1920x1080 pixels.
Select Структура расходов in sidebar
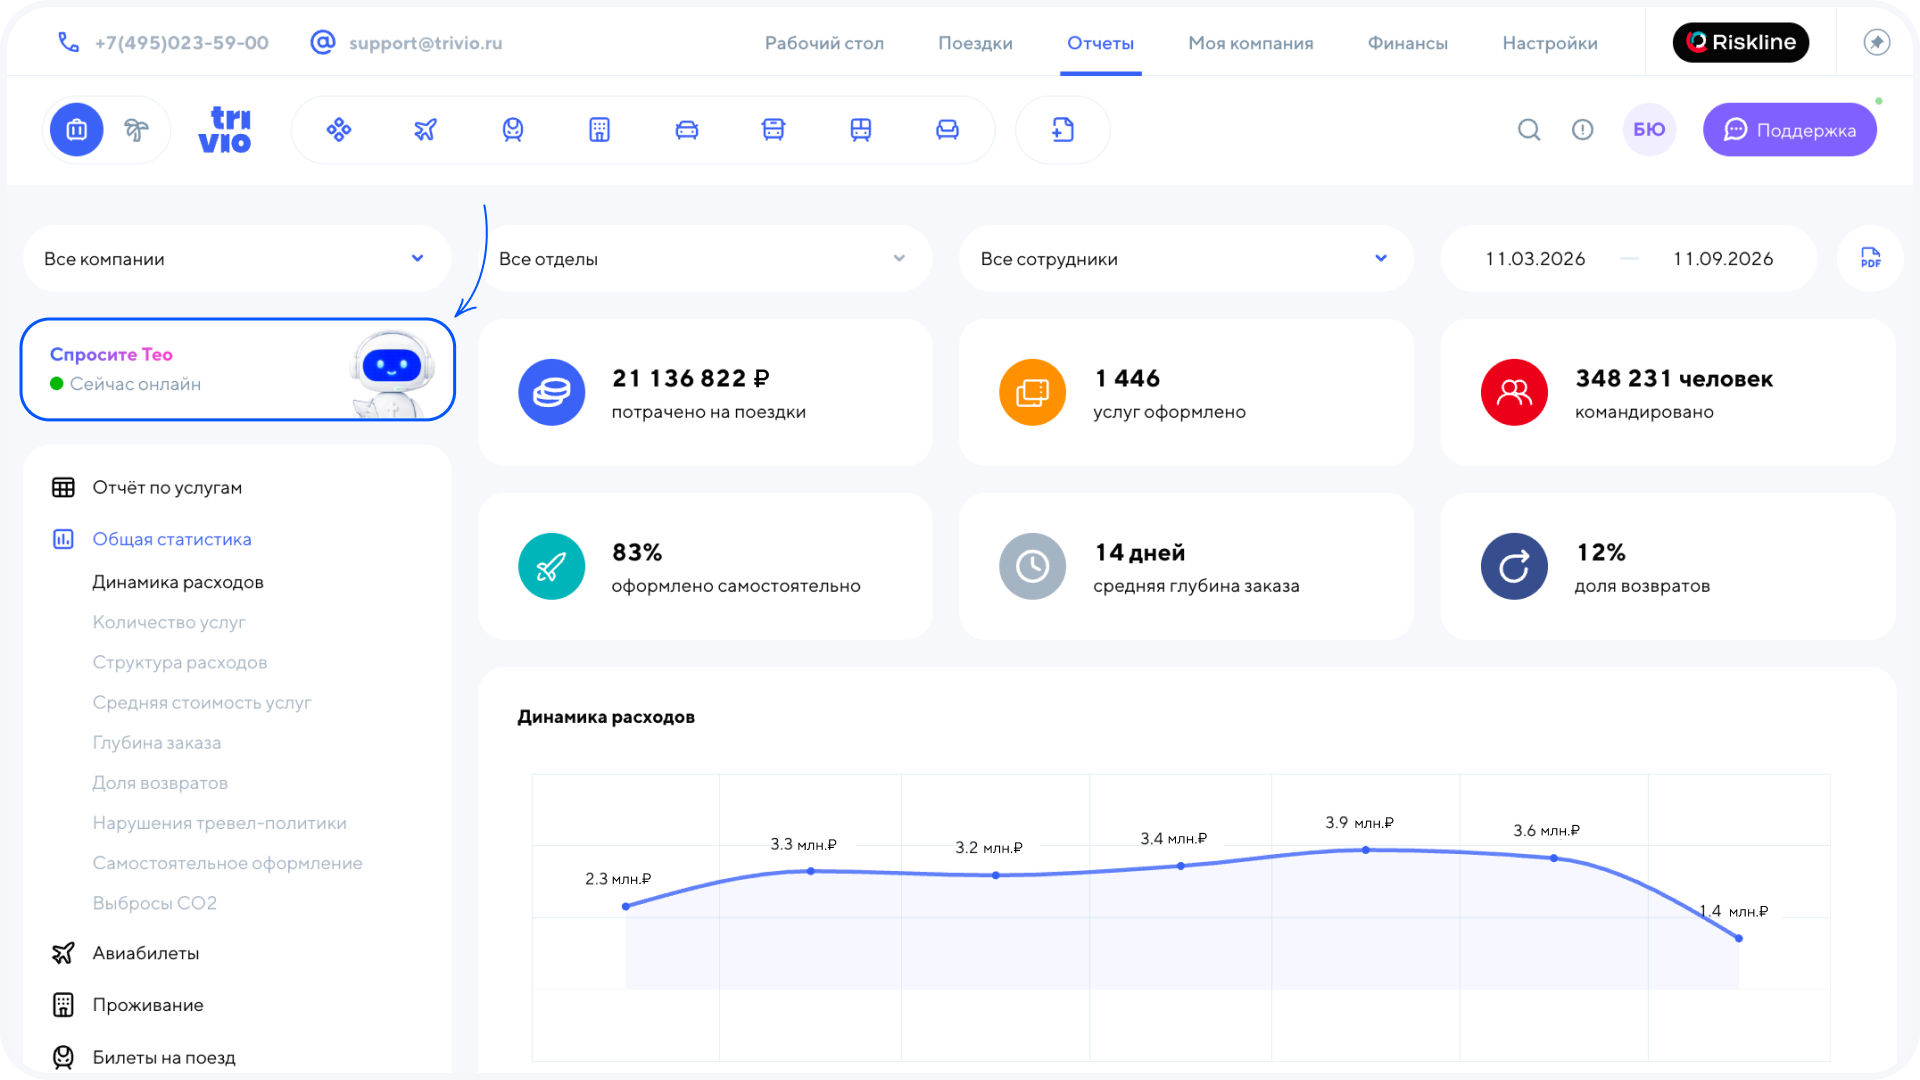[x=180, y=662]
